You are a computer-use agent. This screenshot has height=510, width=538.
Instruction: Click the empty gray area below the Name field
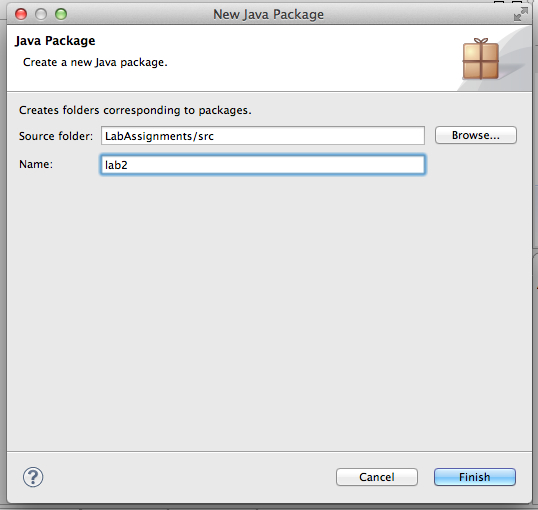tap(269, 309)
